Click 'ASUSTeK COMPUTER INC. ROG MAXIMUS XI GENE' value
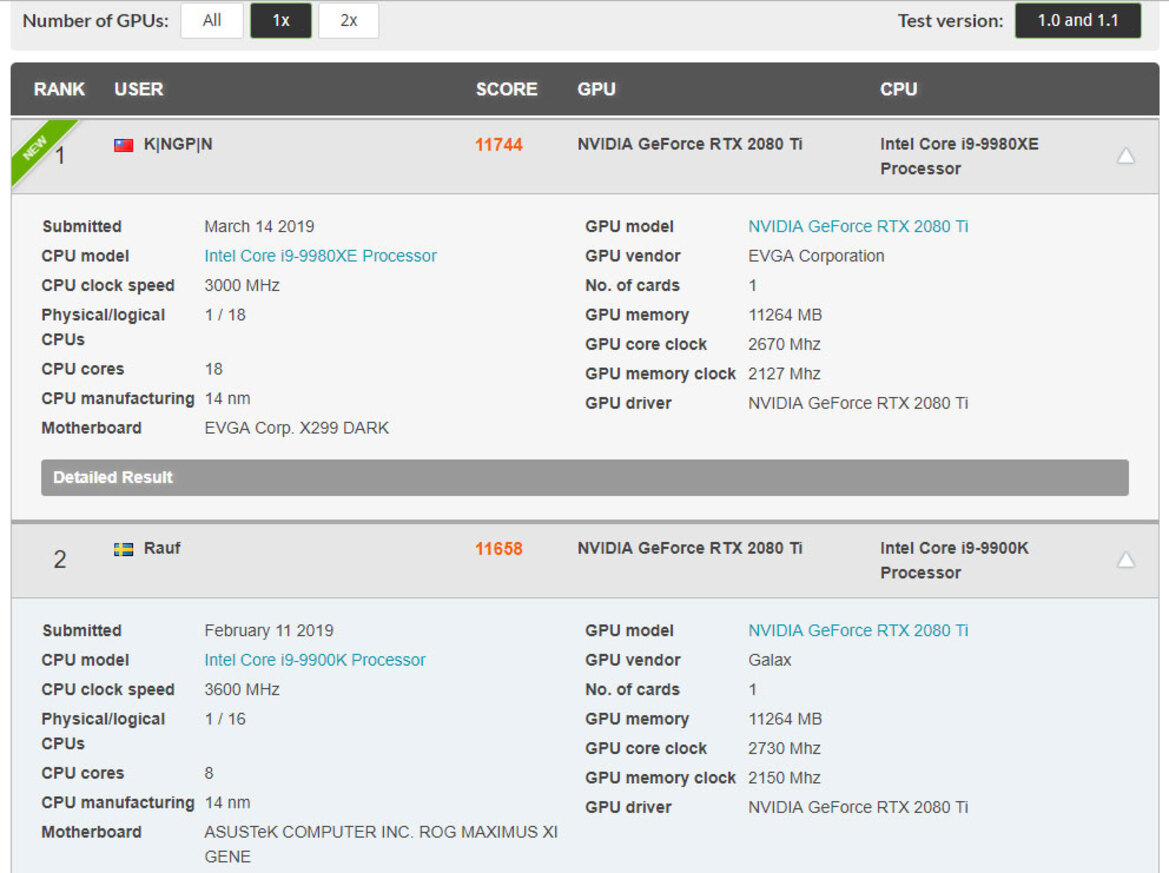 (381, 844)
